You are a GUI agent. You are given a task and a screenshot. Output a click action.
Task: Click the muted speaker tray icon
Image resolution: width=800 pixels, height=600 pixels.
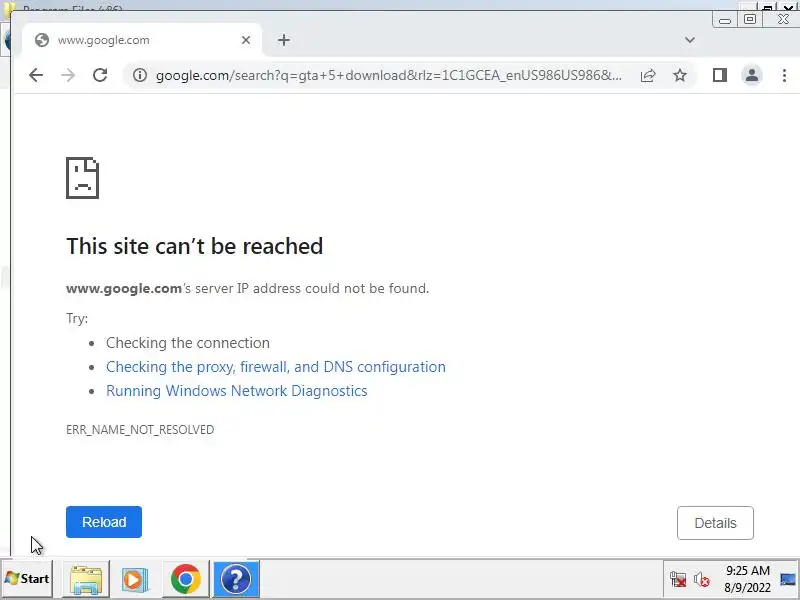pyautogui.click(x=702, y=580)
